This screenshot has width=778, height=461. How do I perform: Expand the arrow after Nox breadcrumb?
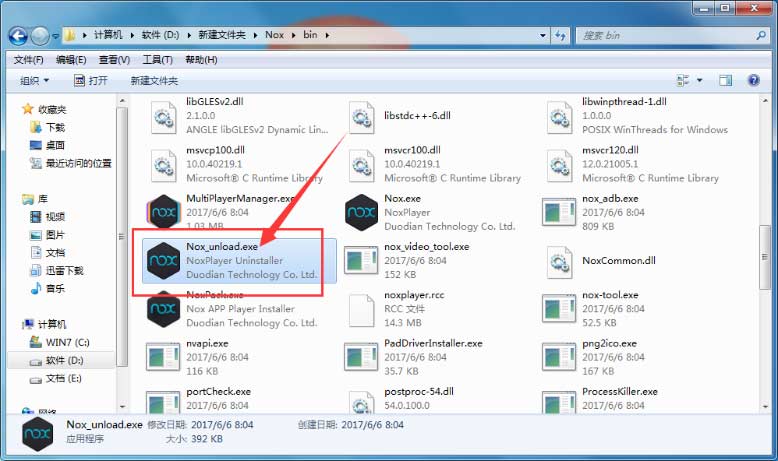pyautogui.click(x=293, y=35)
